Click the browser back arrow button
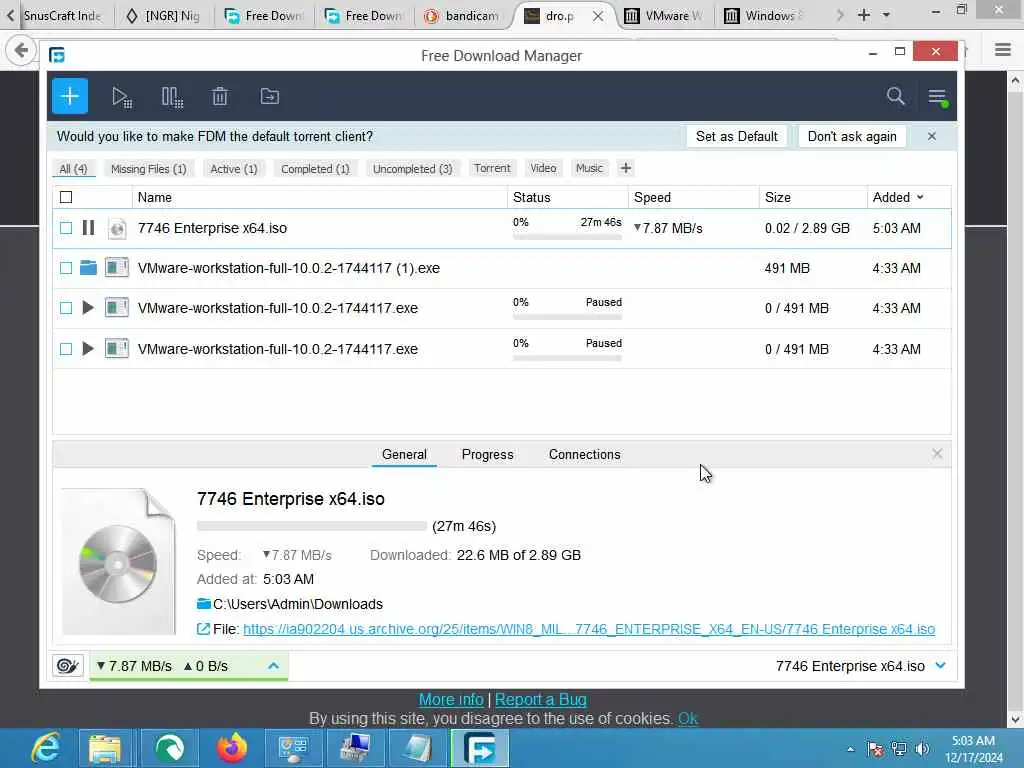 tap(21, 50)
